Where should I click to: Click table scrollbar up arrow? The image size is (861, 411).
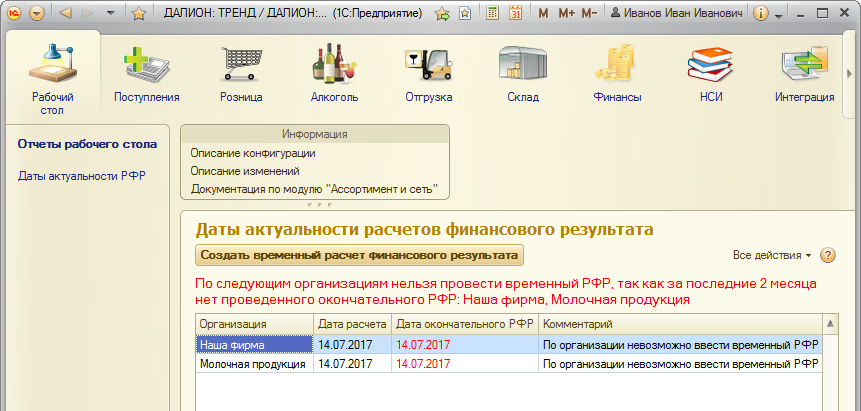831,324
